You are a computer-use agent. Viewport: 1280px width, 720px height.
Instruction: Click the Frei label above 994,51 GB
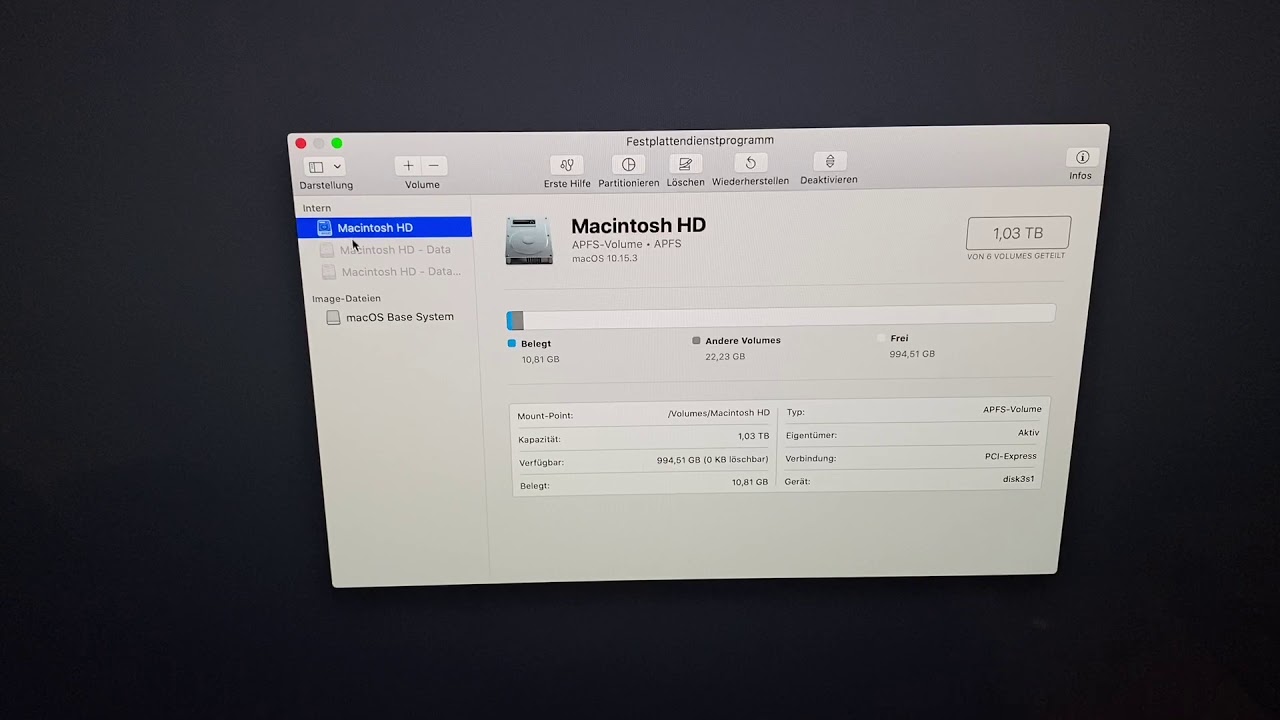899,339
